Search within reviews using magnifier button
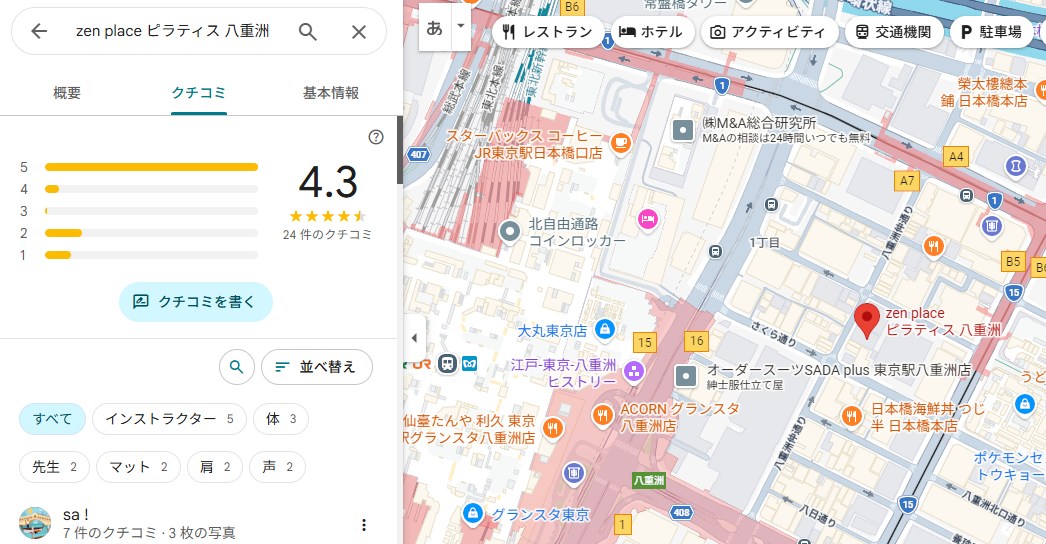 pos(236,367)
